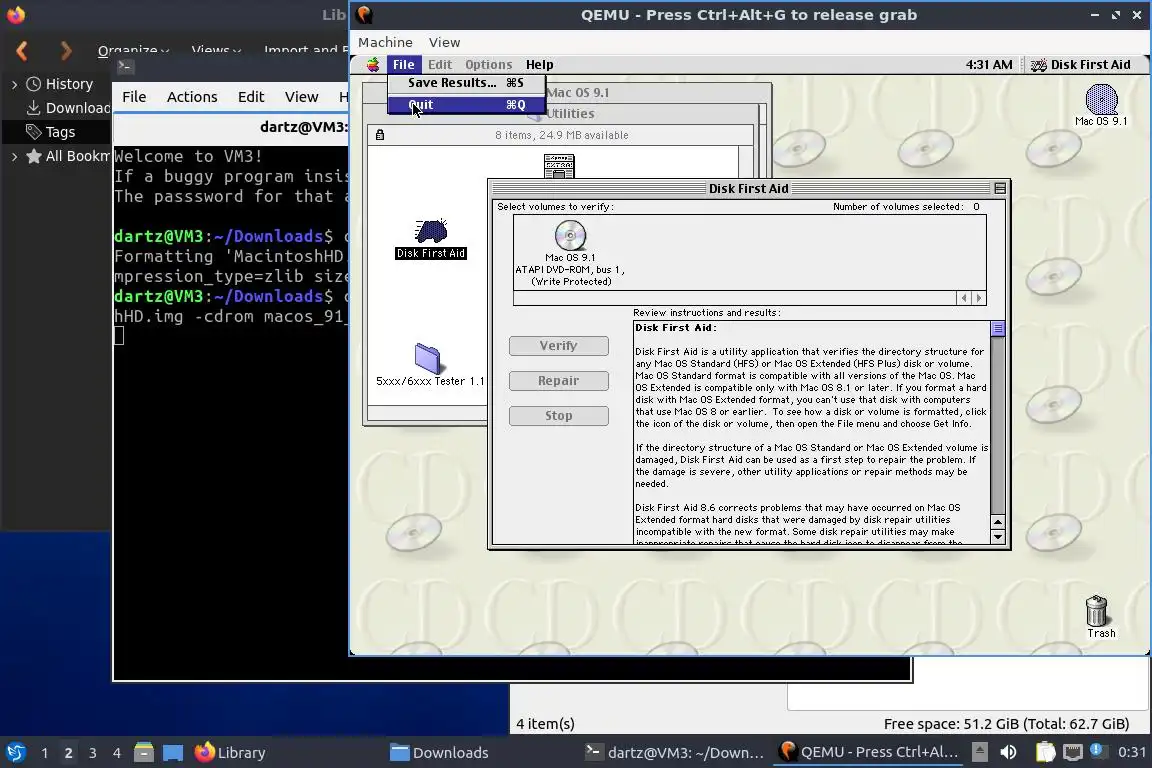This screenshot has height=768, width=1152.
Task: Open the Organize dropdown in Library
Action: click(134, 50)
